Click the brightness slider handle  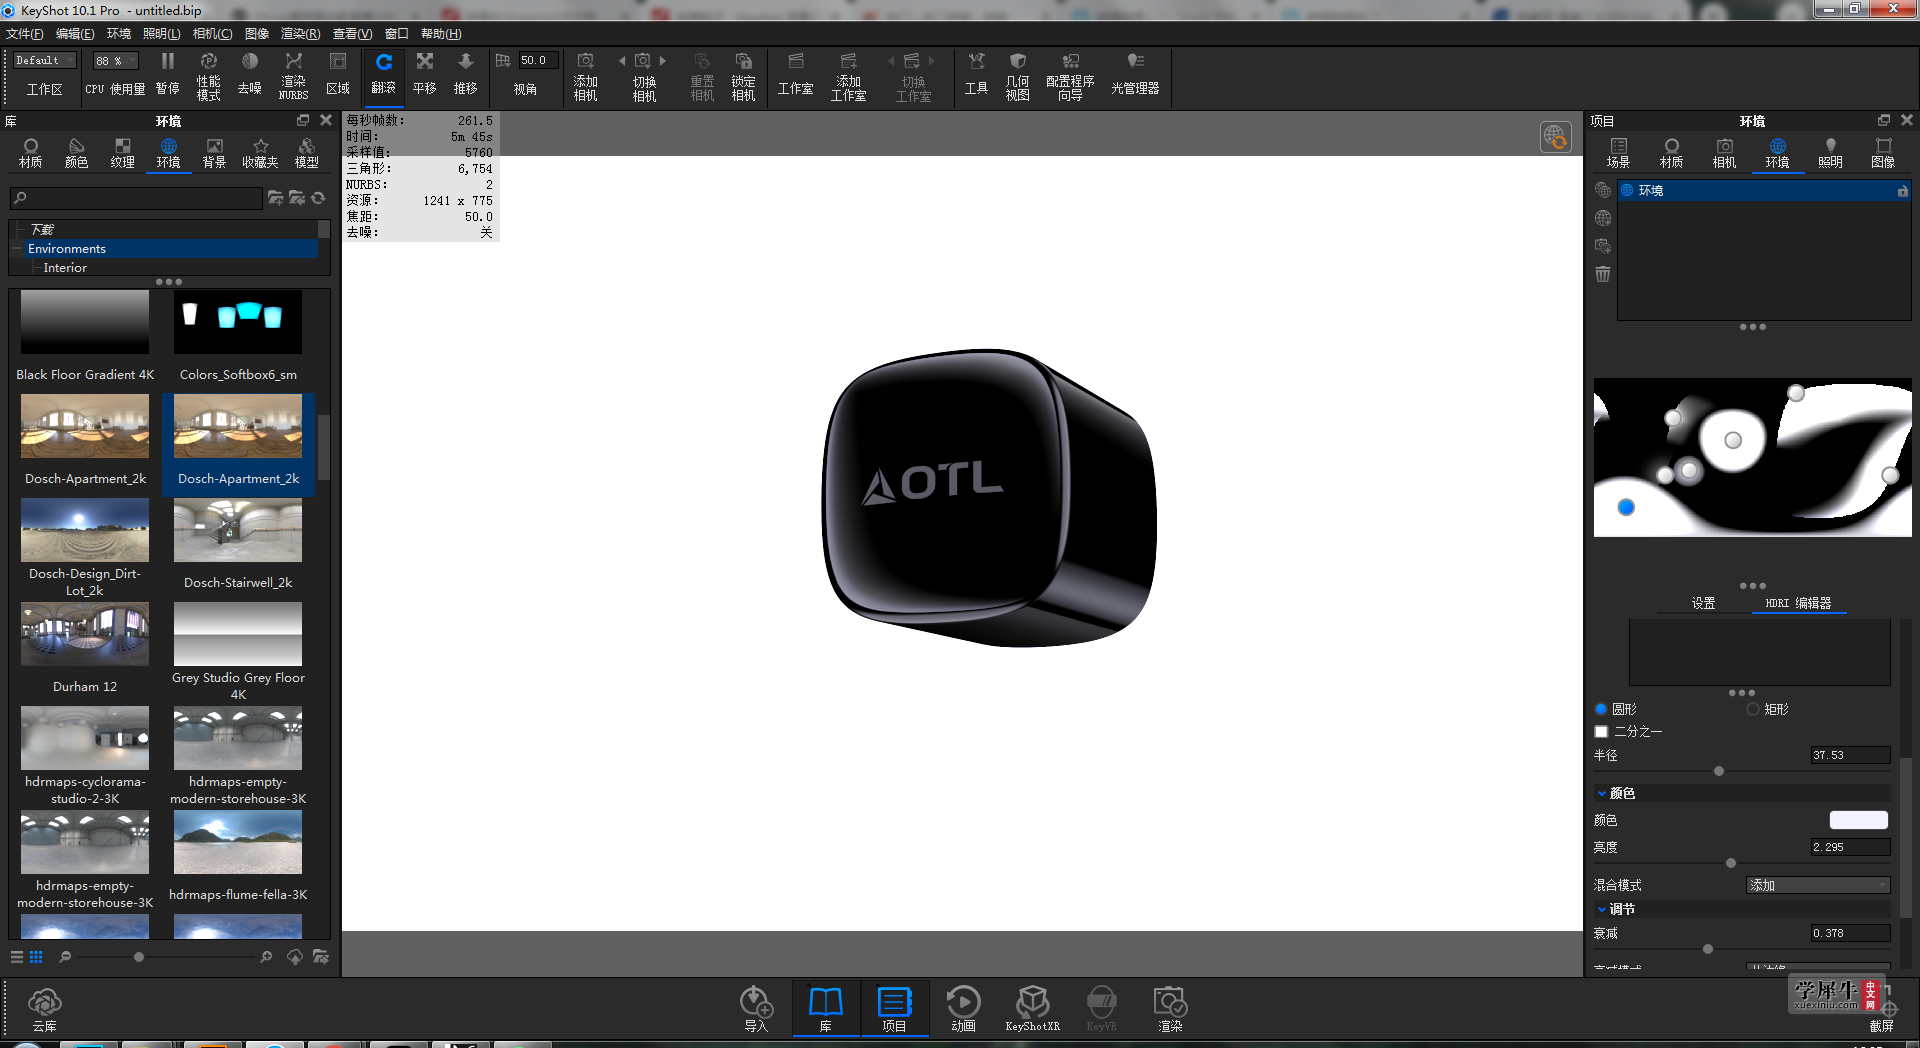coord(1731,863)
